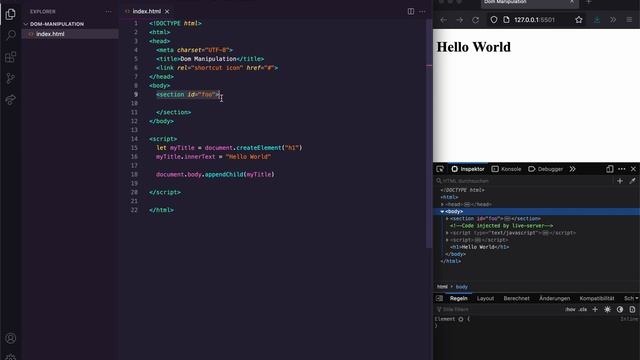This screenshot has width=640, height=360.
Task: Open Explorer panel more actions ellipsis
Action: [108, 11]
